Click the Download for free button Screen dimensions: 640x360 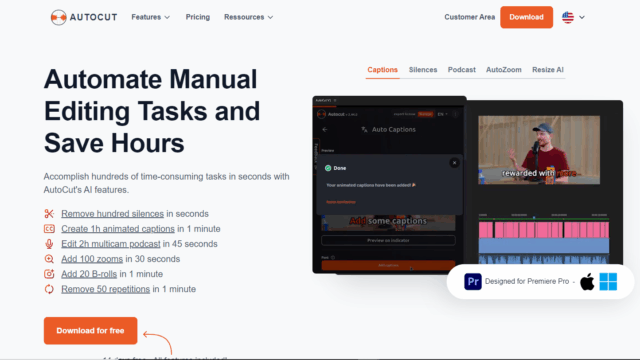pyautogui.click(x=91, y=331)
